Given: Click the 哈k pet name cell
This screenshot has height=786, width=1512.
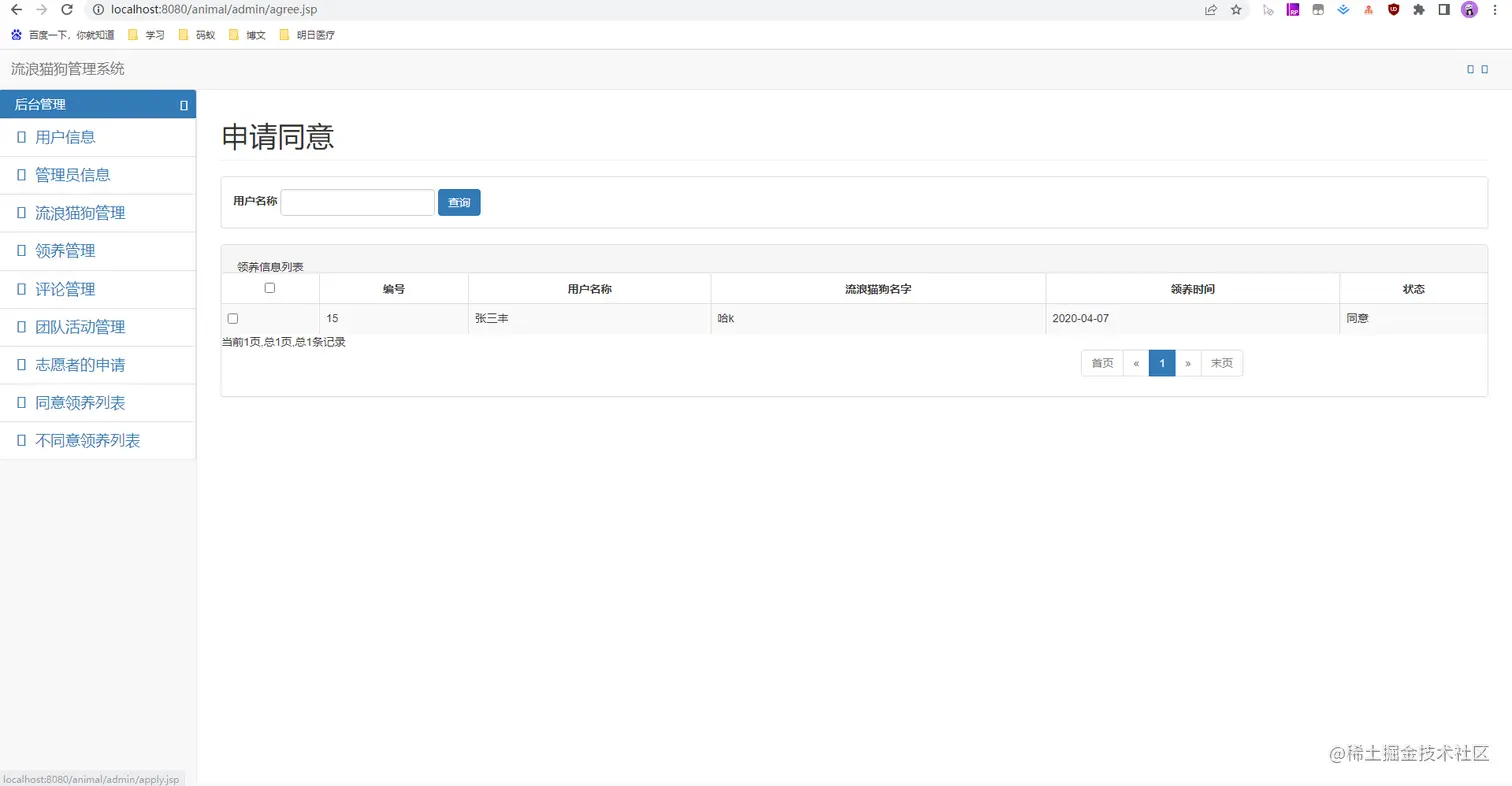Looking at the screenshot, I should click(x=878, y=319).
